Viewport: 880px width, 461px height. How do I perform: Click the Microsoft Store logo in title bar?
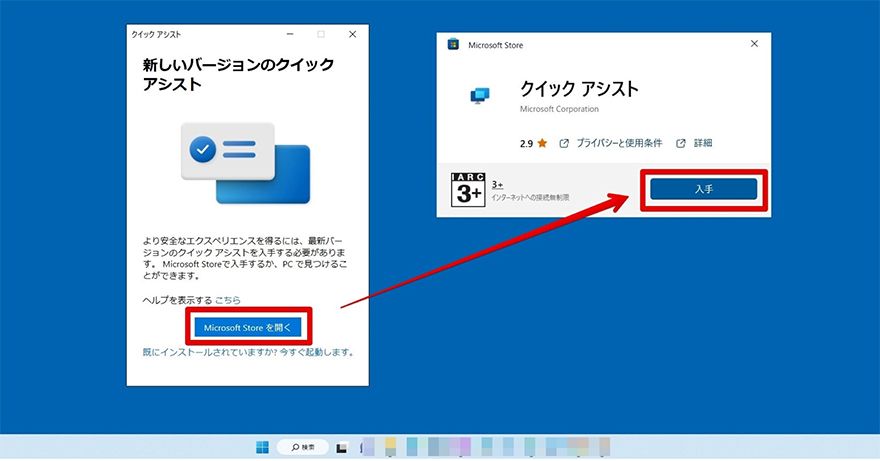(x=453, y=44)
